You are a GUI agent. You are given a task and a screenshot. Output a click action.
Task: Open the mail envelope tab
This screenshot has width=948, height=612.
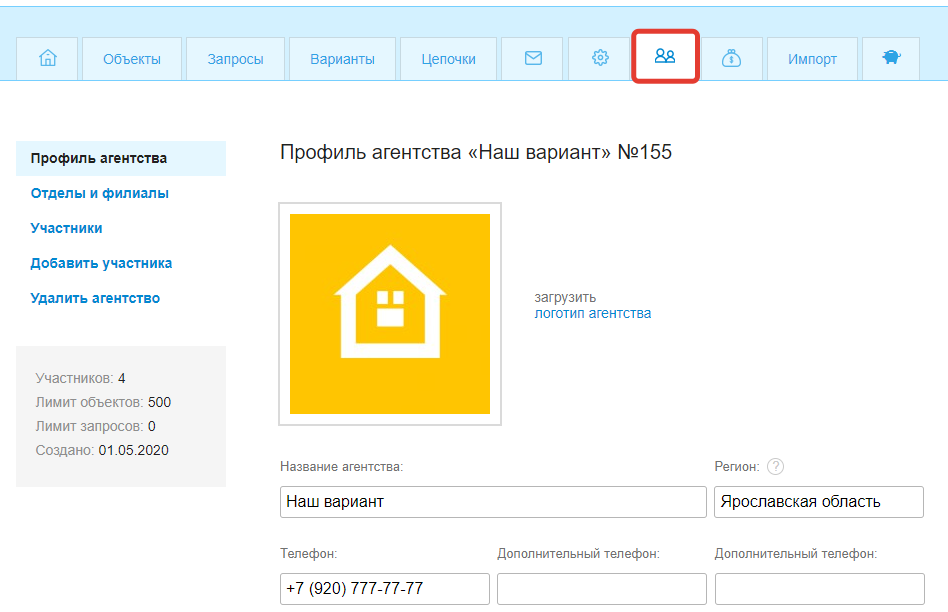pyautogui.click(x=533, y=59)
